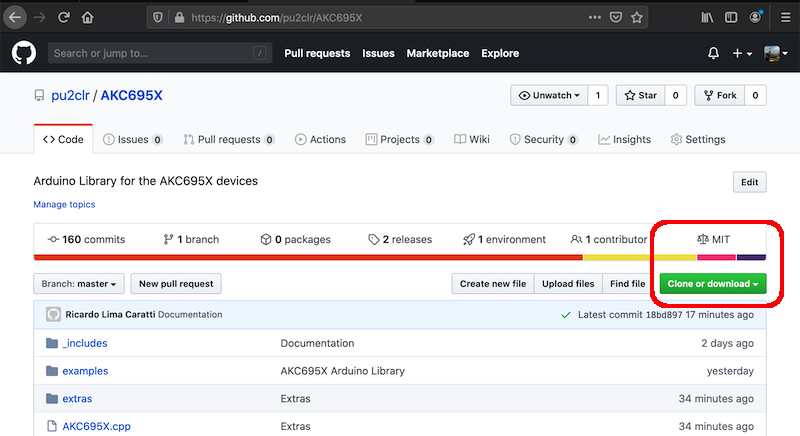Viewport: 800px width, 436px height.
Task: Open Explore in the top navigation
Action: click(500, 53)
